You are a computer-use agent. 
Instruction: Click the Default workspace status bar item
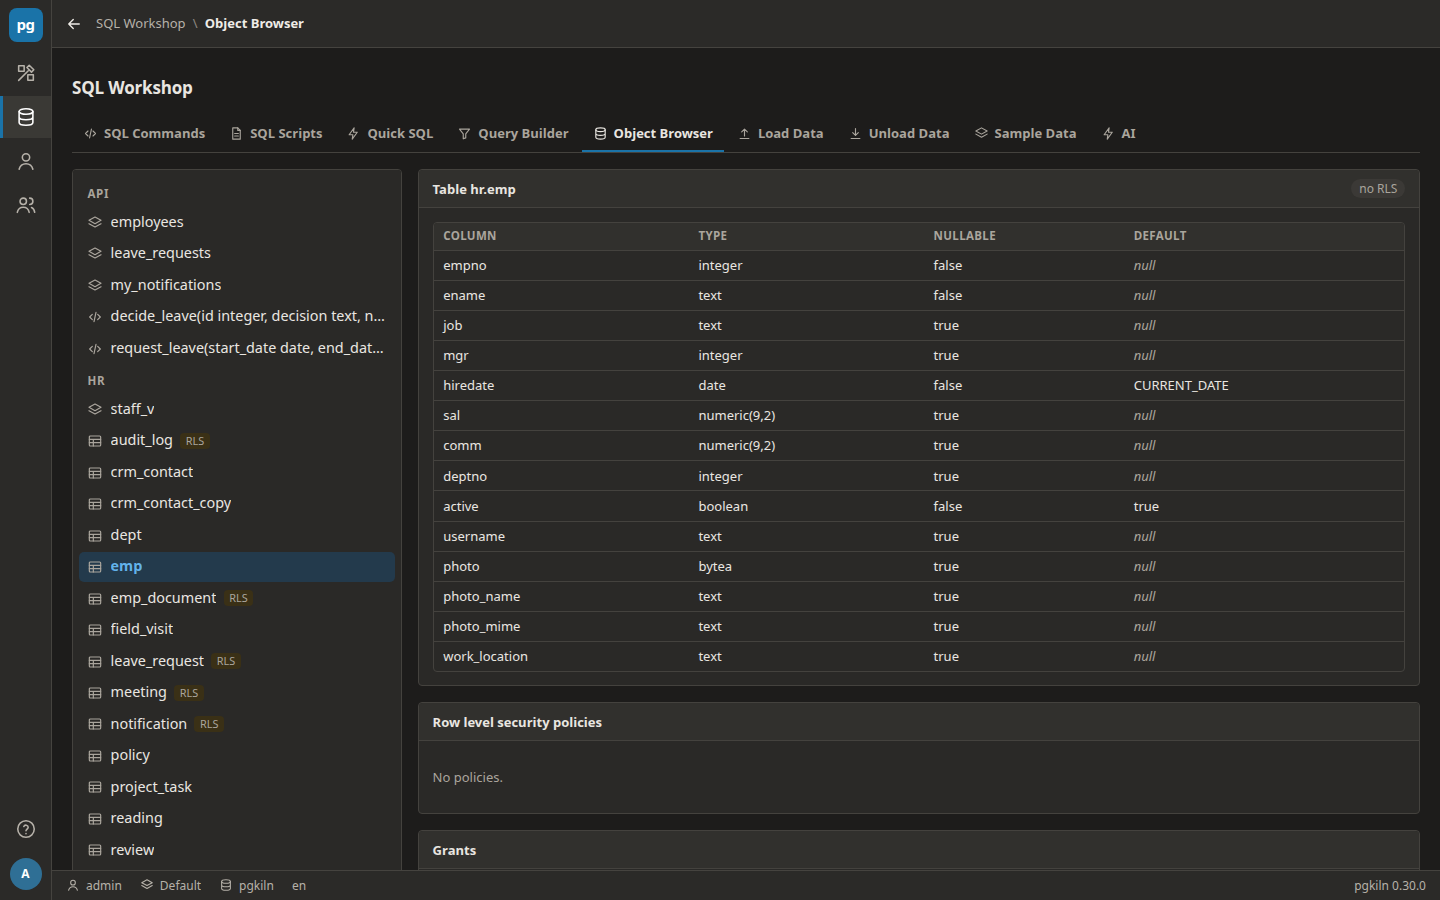171,886
